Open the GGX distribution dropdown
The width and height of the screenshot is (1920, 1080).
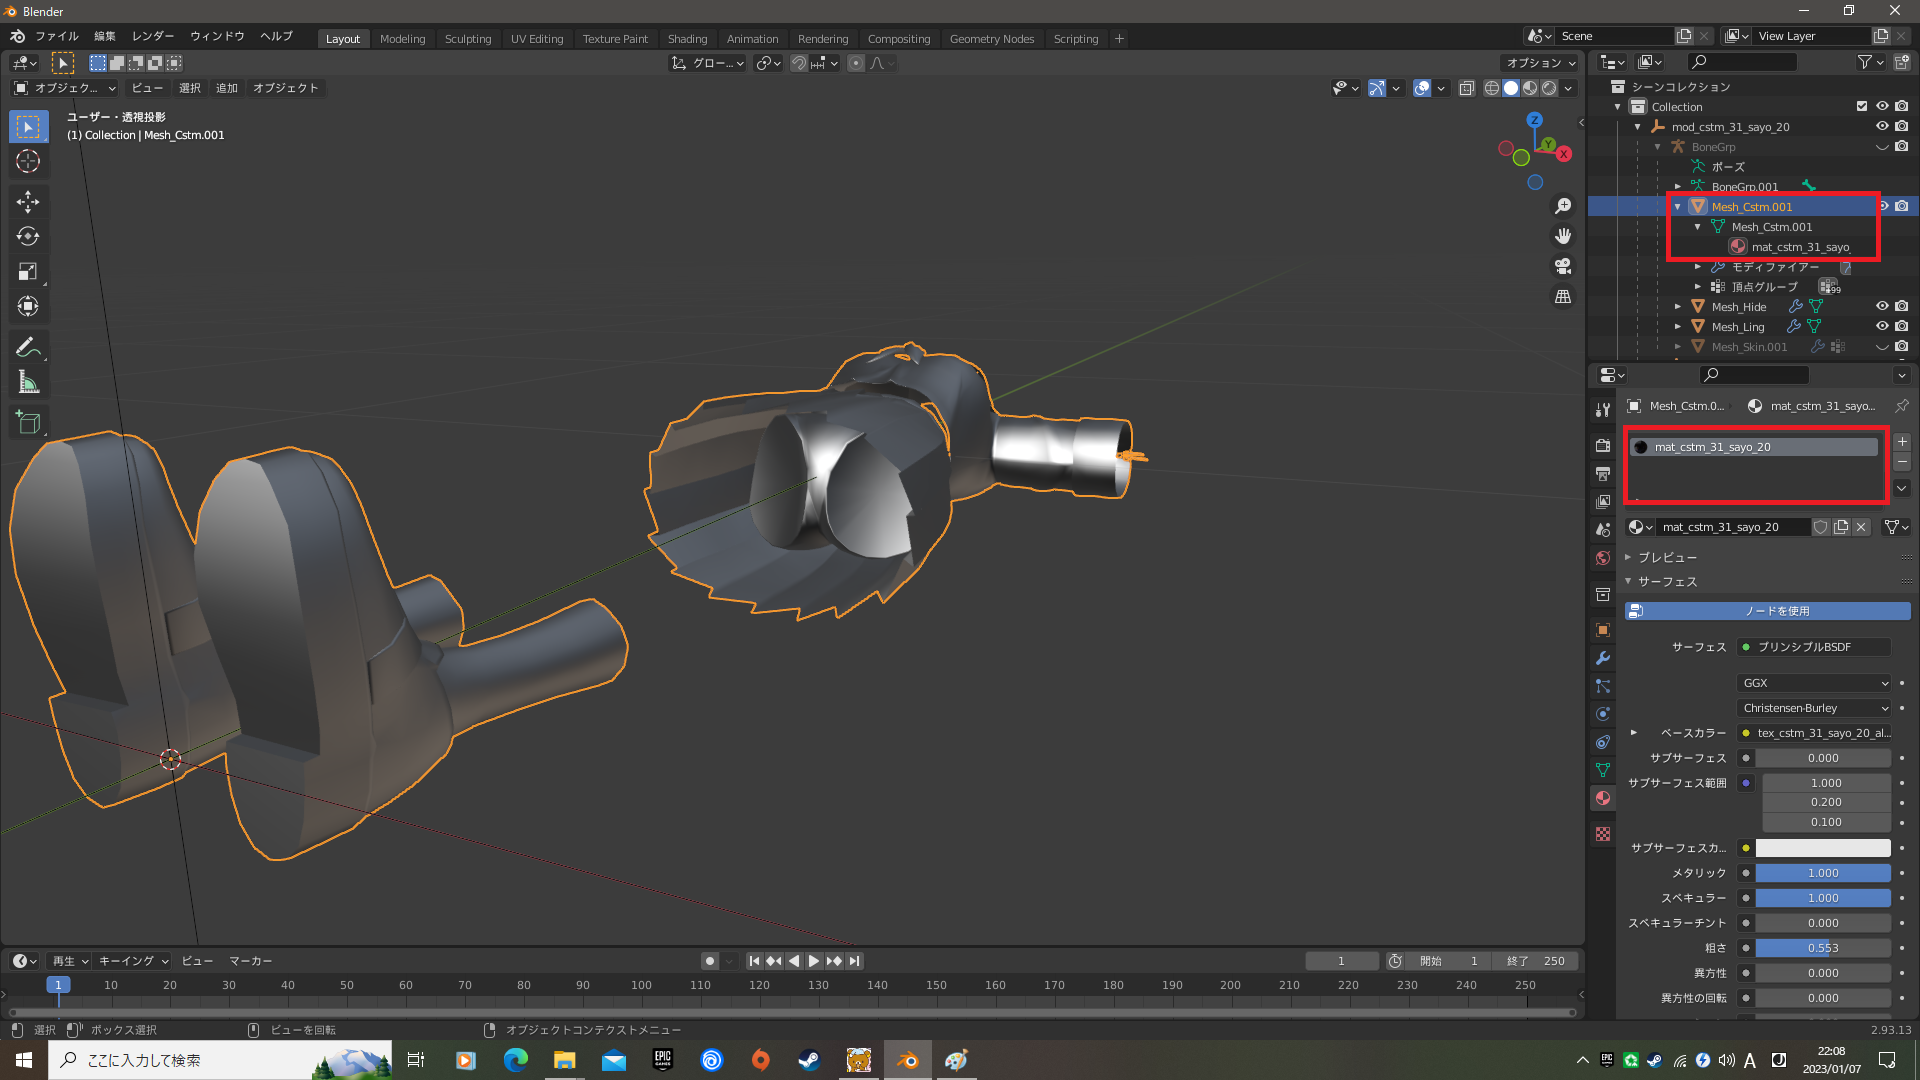pyautogui.click(x=1815, y=683)
